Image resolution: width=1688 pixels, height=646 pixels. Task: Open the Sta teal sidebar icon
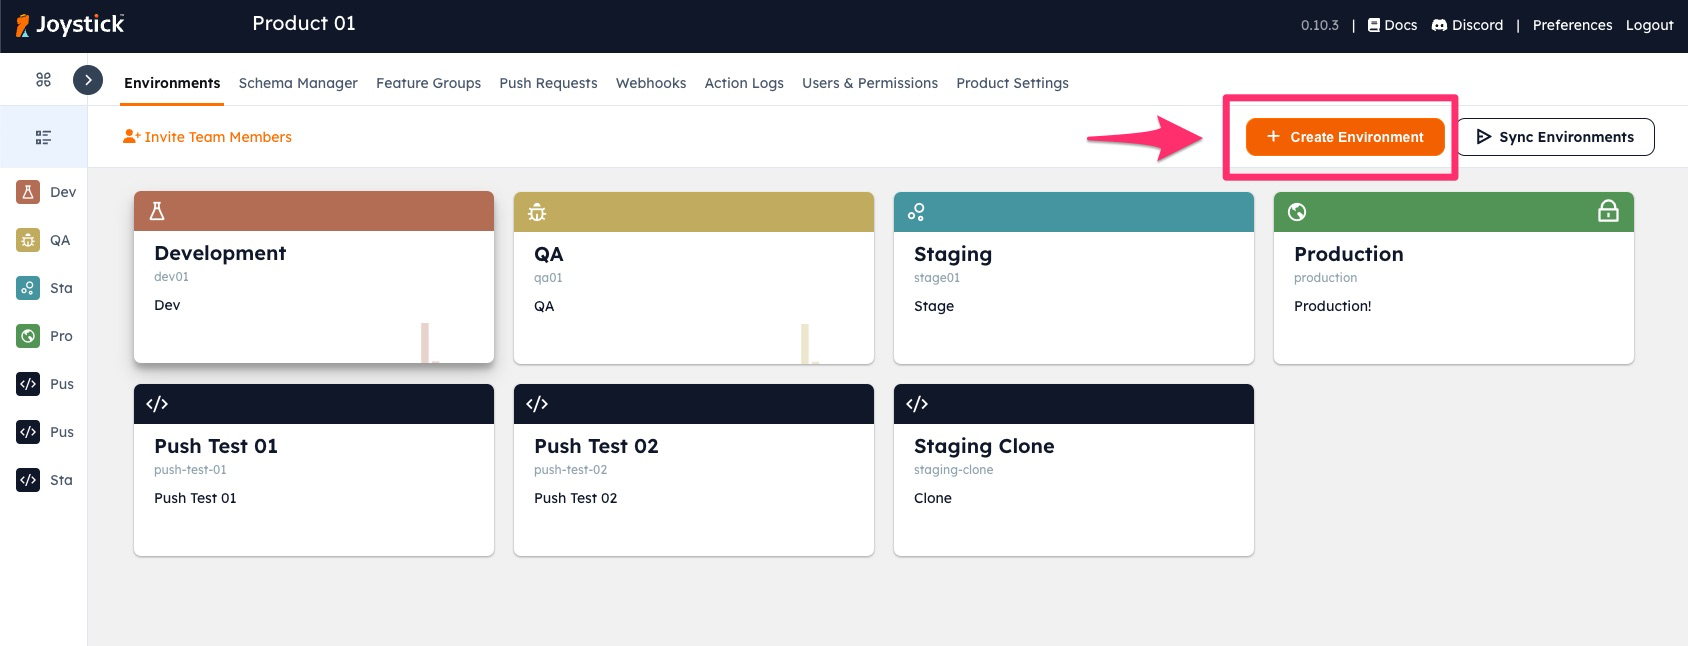(x=28, y=288)
